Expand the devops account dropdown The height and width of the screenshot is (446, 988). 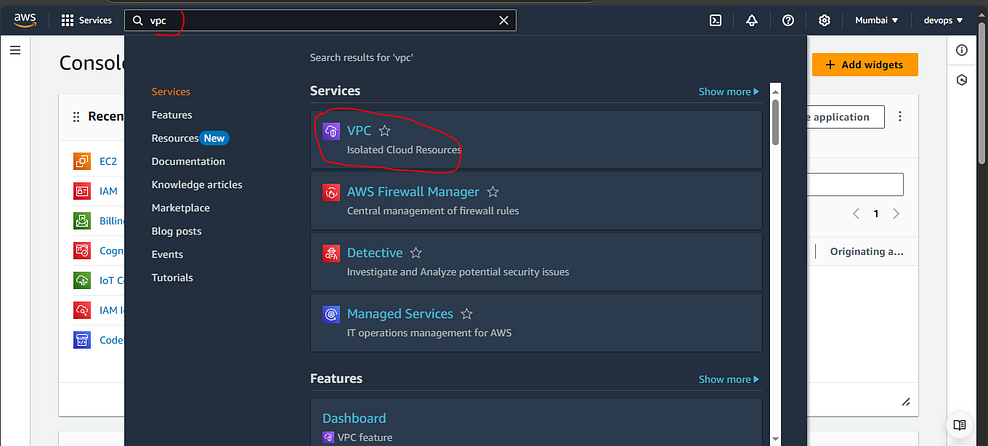[943, 20]
